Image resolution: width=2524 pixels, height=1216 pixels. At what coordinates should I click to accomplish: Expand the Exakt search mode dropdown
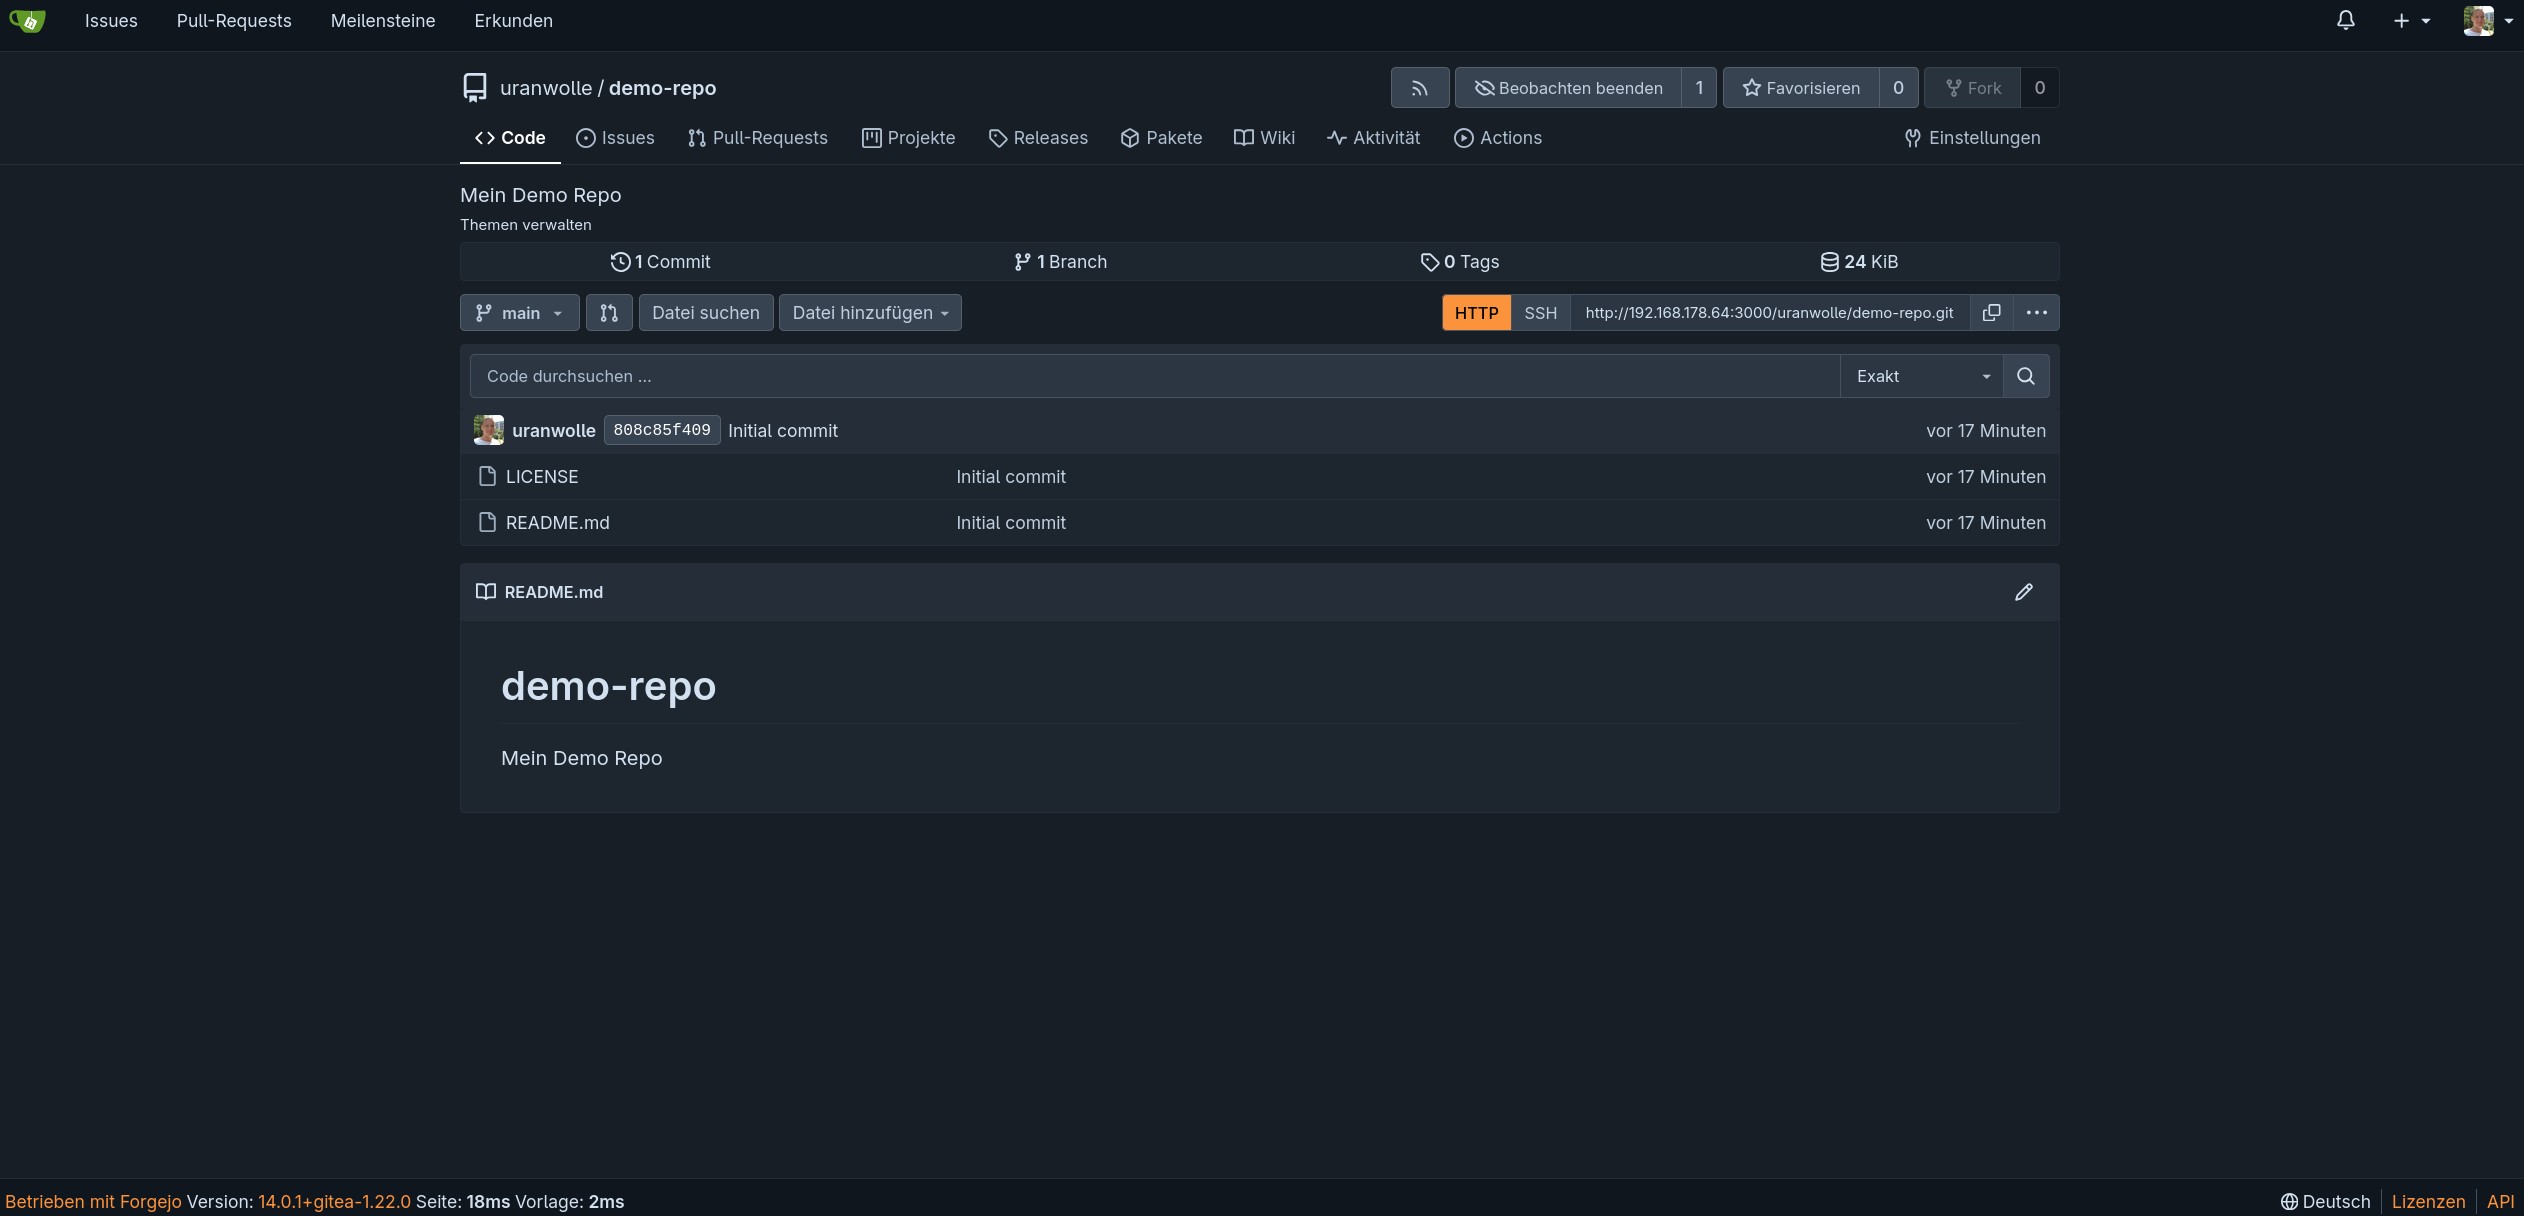tap(1921, 376)
